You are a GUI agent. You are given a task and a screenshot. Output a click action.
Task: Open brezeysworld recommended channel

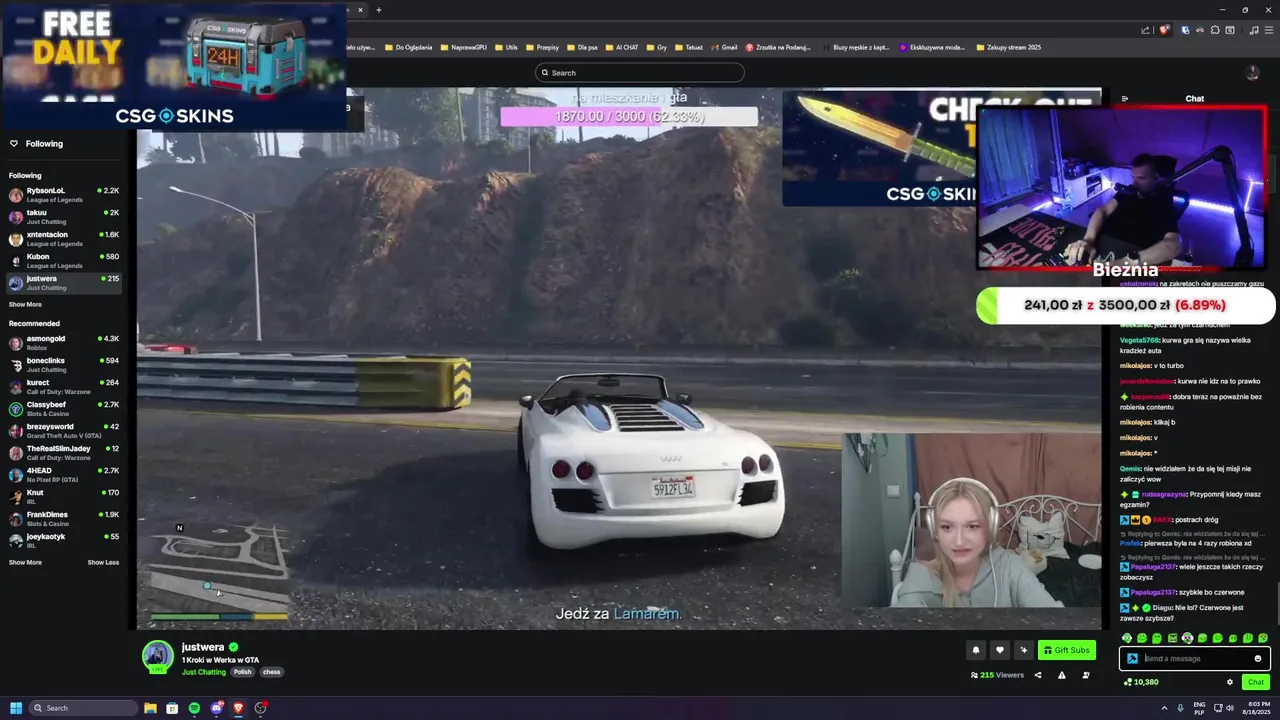[x=64, y=431]
